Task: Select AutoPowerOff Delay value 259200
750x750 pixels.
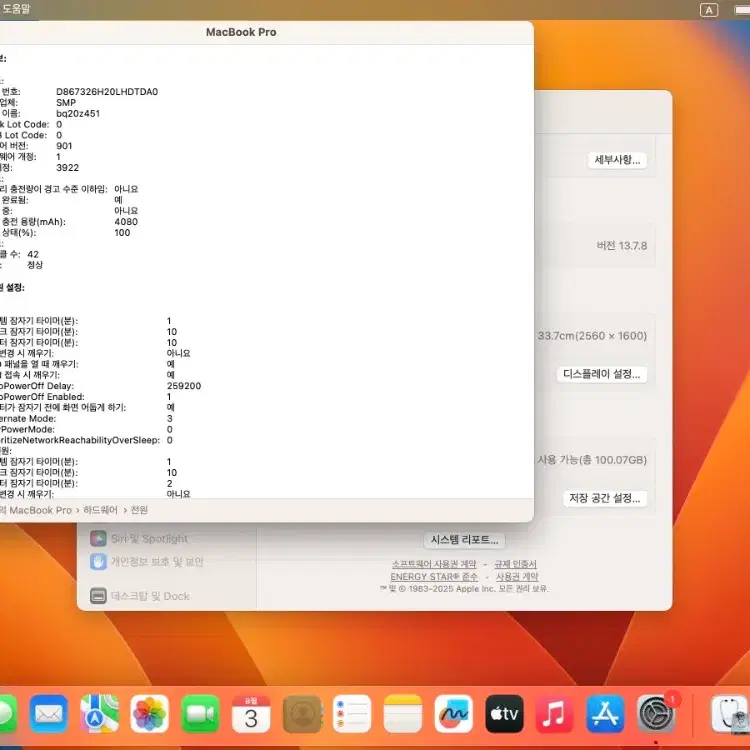Action: click(184, 386)
